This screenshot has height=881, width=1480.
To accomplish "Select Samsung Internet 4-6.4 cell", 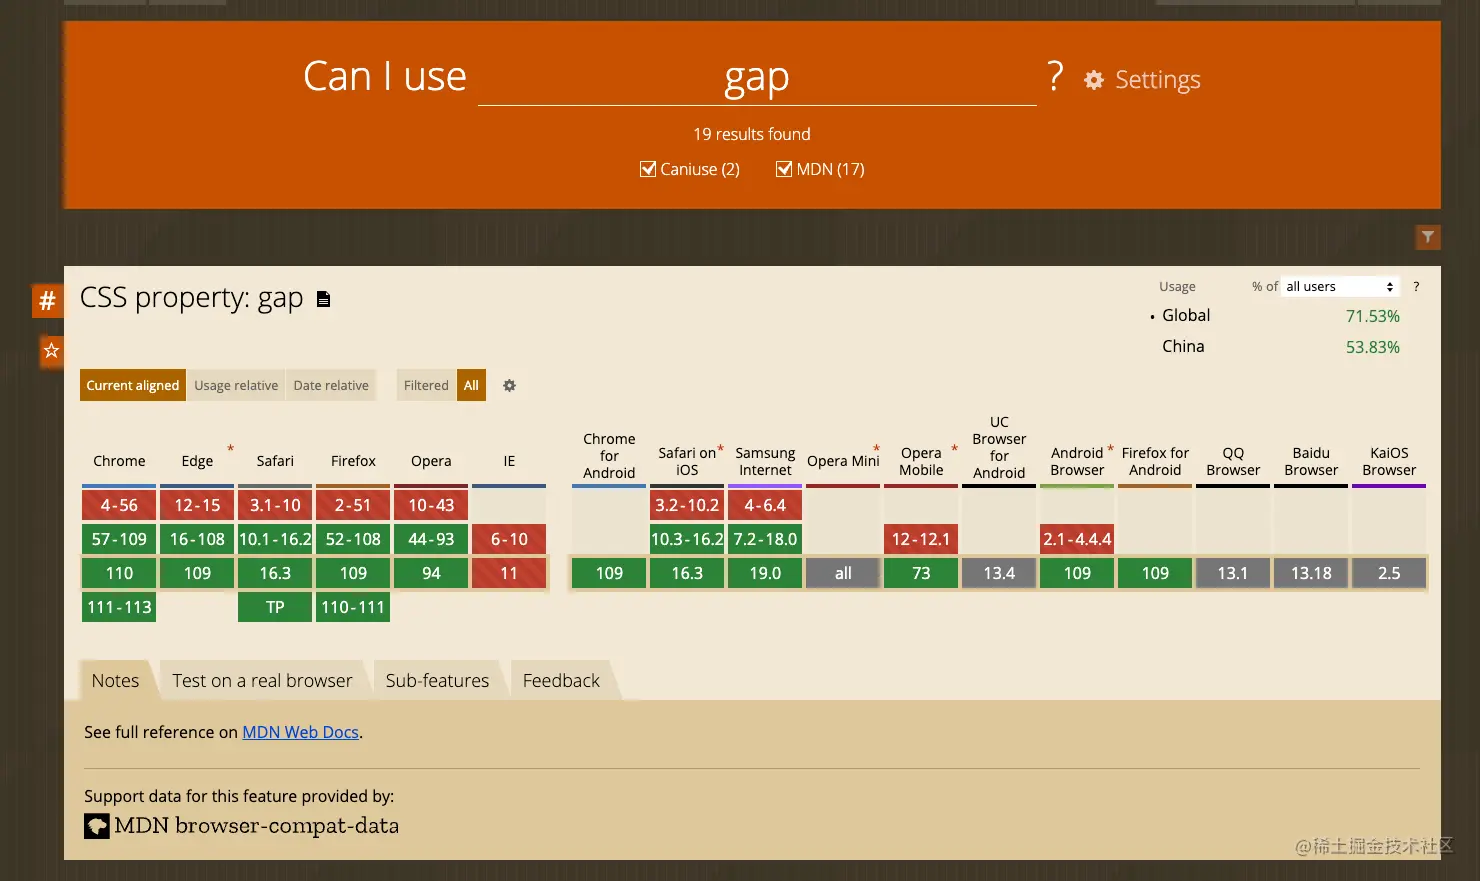I will pyautogui.click(x=765, y=505).
